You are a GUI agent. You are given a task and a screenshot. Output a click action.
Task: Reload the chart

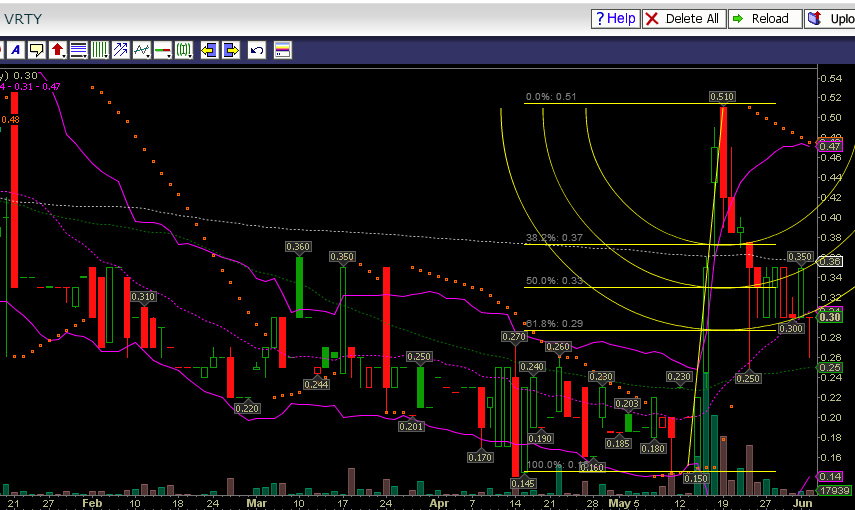pos(765,19)
